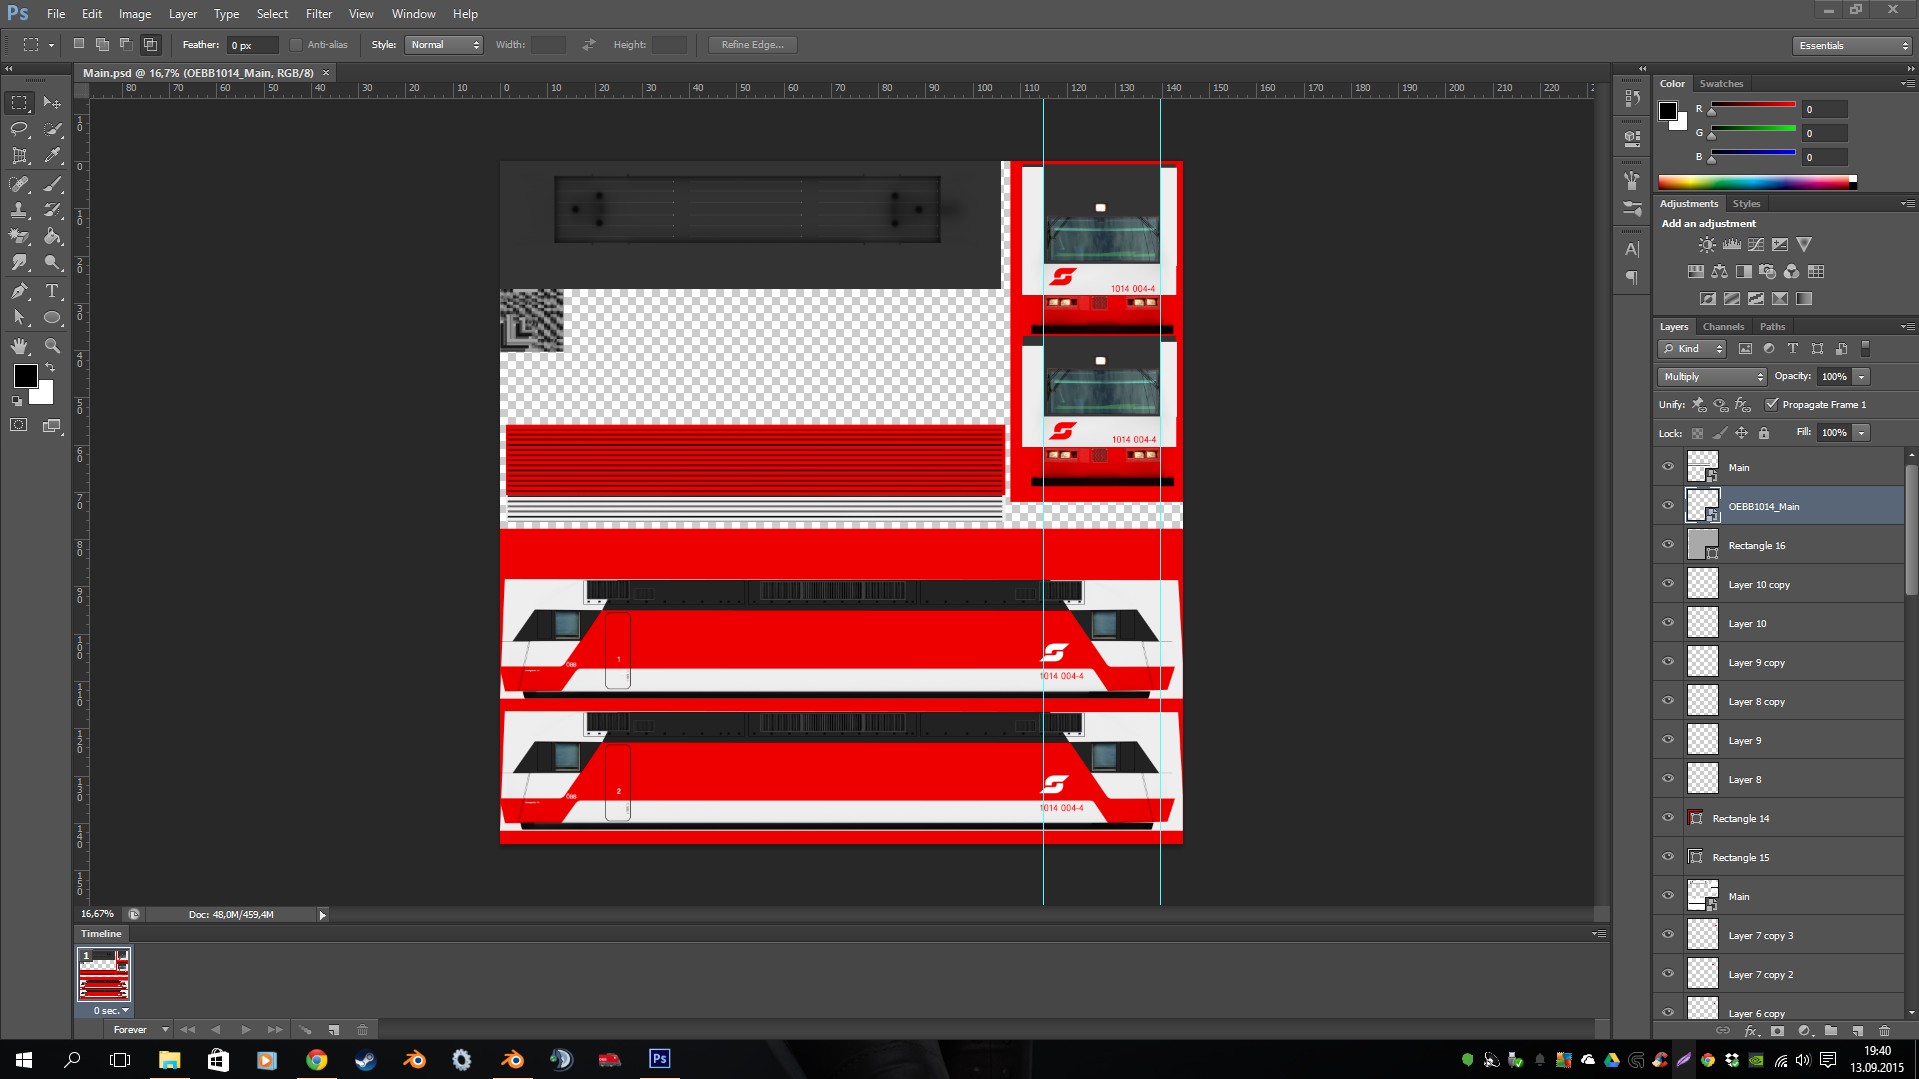Switch to the Channels tab
The width and height of the screenshot is (1919, 1079).
click(1723, 327)
